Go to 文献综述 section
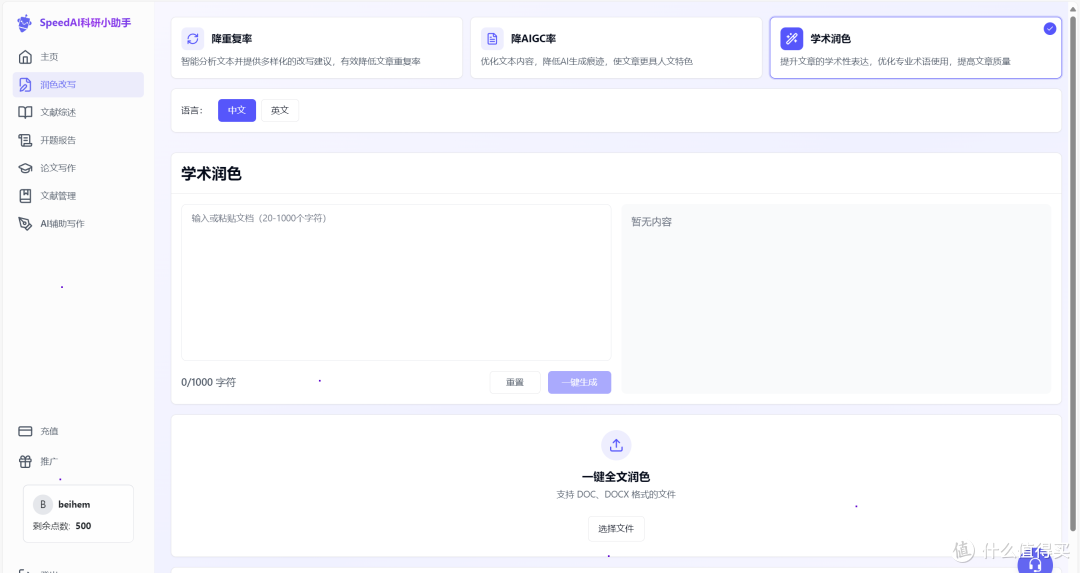Image resolution: width=1080 pixels, height=573 pixels. click(x=78, y=112)
